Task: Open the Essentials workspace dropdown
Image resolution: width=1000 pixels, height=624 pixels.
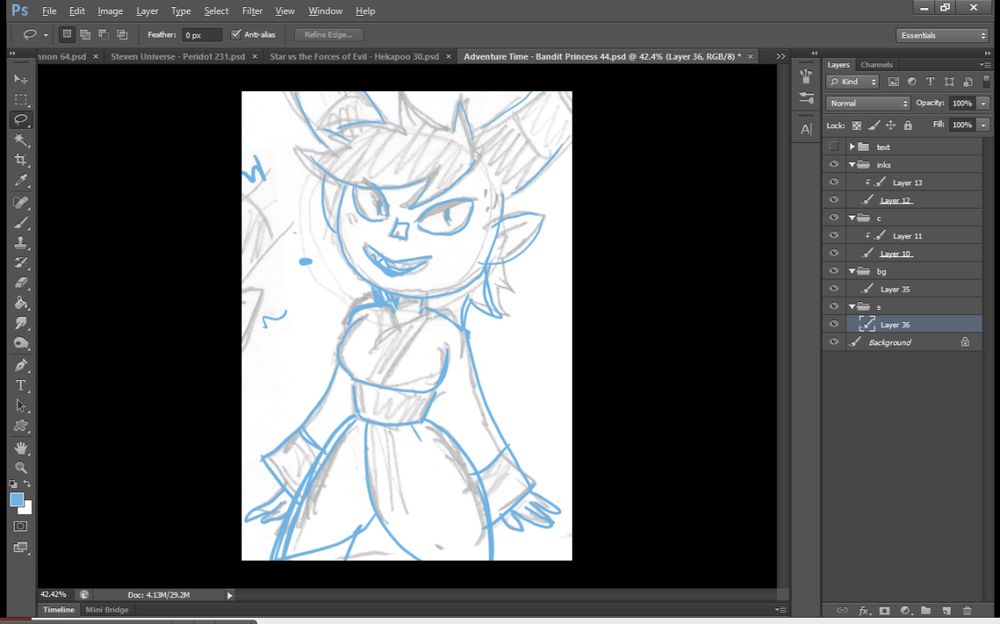Action: point(943,36)
